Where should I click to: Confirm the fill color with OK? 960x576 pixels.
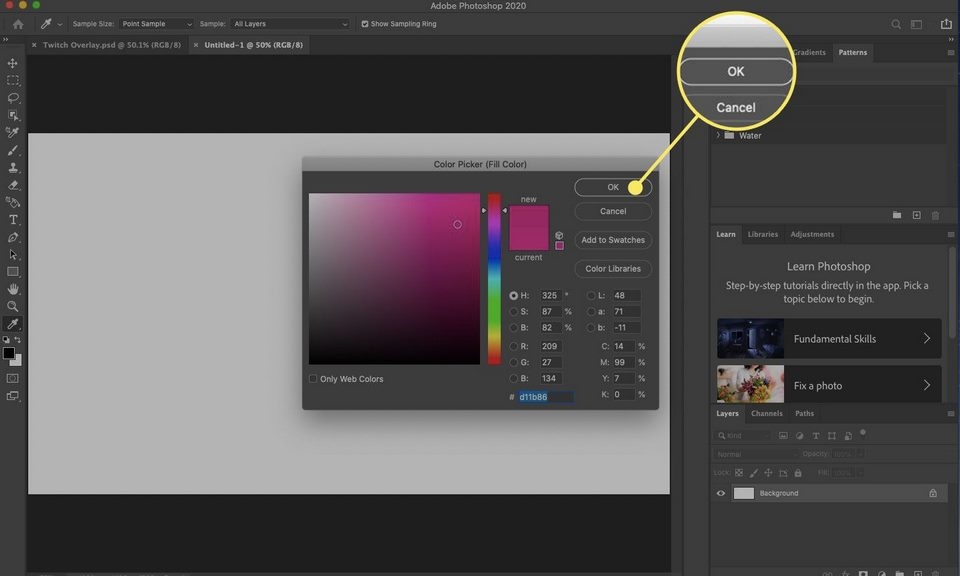612,187
